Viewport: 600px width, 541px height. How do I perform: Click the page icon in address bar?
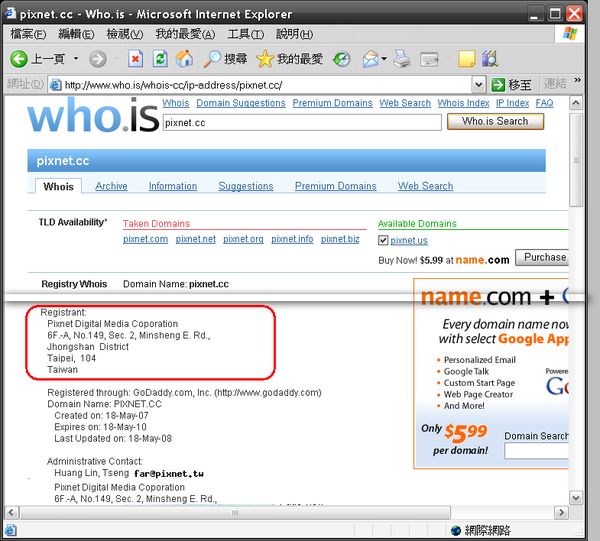(x=55, y=85)
